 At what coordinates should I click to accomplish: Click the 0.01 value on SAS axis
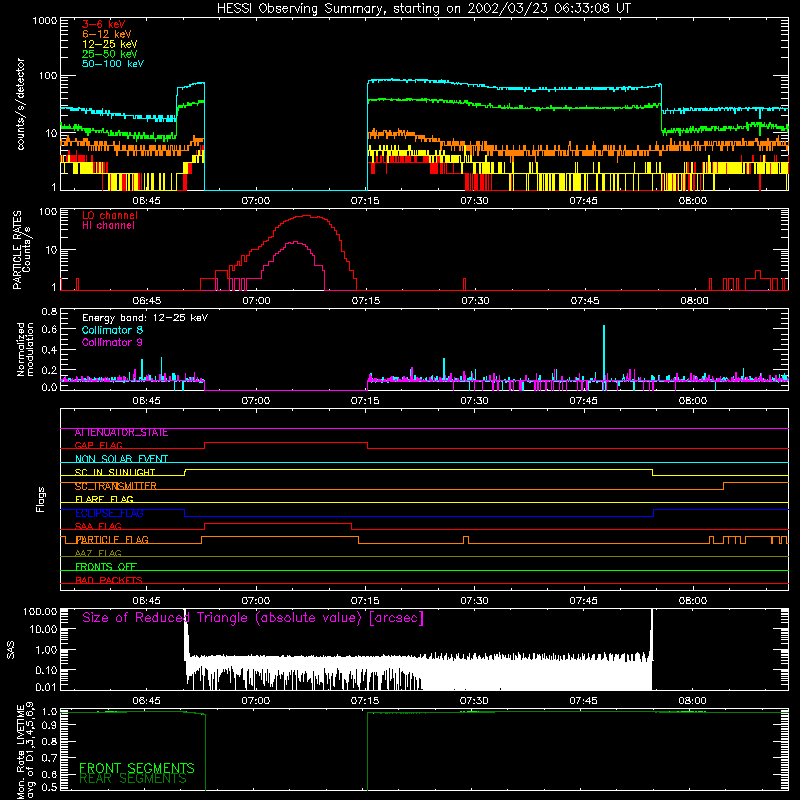point(46,687)
